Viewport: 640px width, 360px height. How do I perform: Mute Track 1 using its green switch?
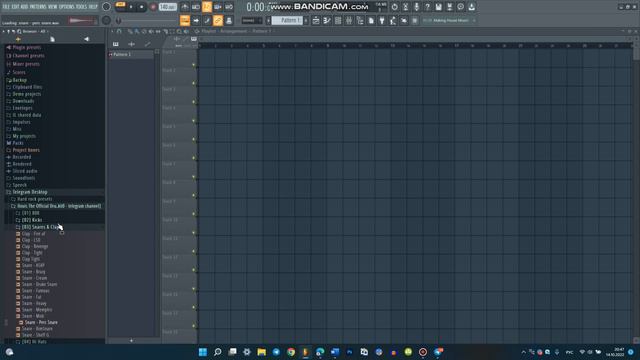193,64
